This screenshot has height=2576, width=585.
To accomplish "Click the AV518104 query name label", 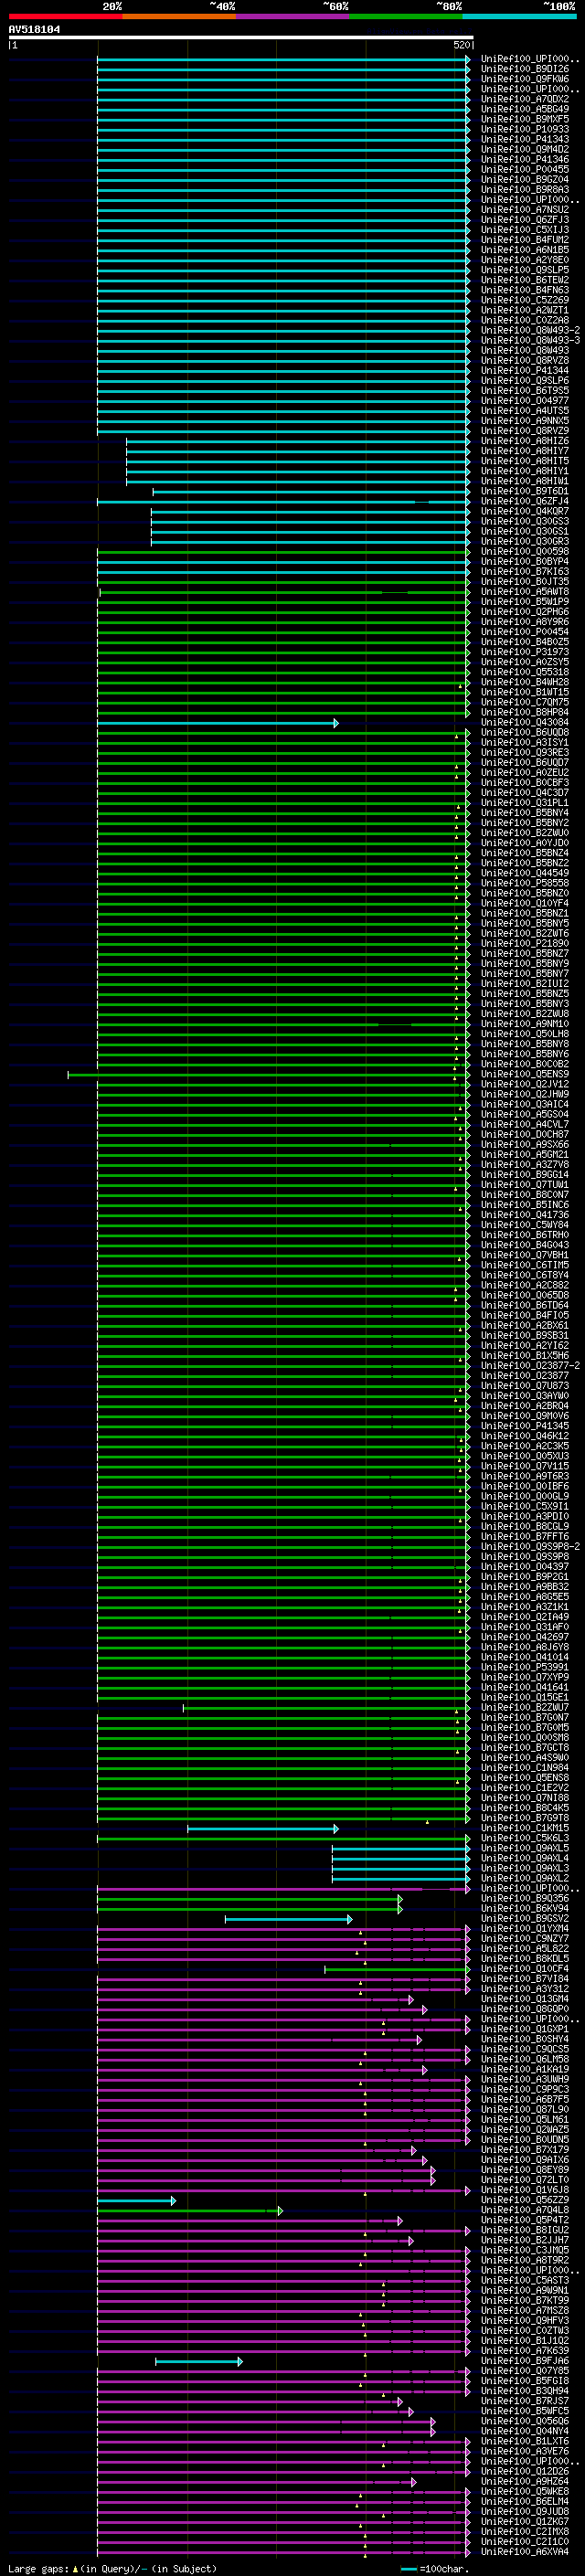I will [34, 30].
